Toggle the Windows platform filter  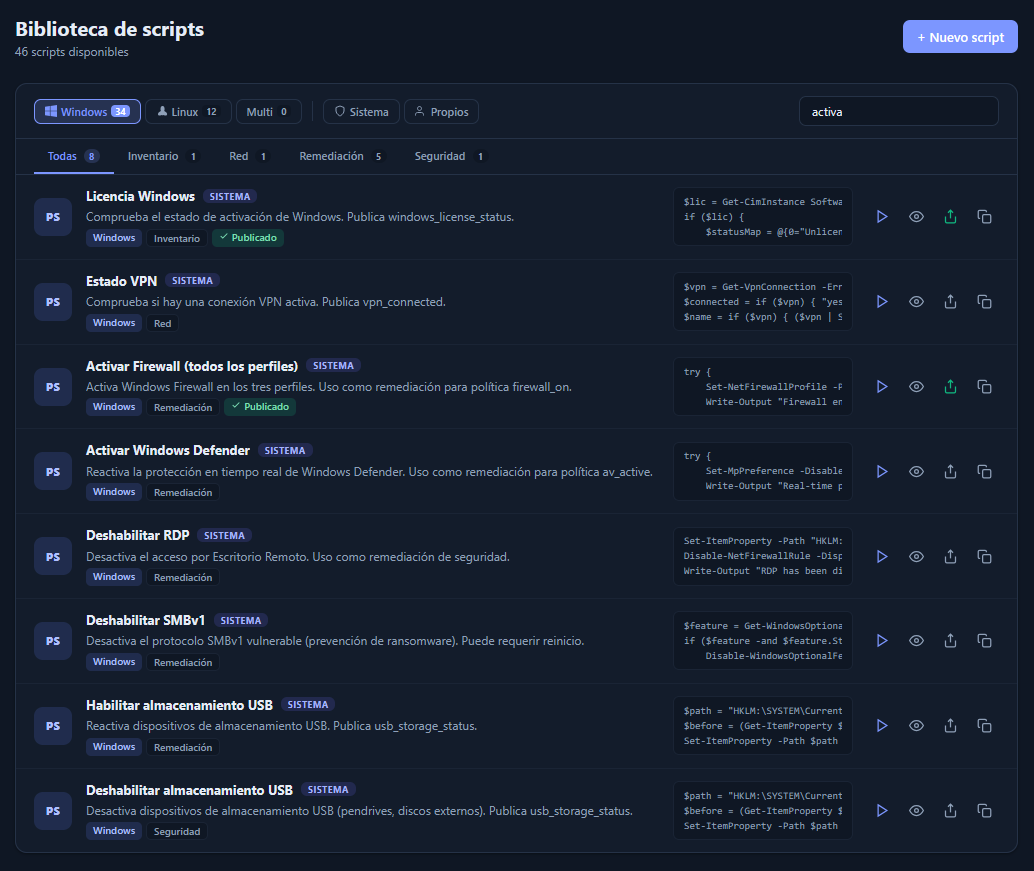(x=87, y=112)
